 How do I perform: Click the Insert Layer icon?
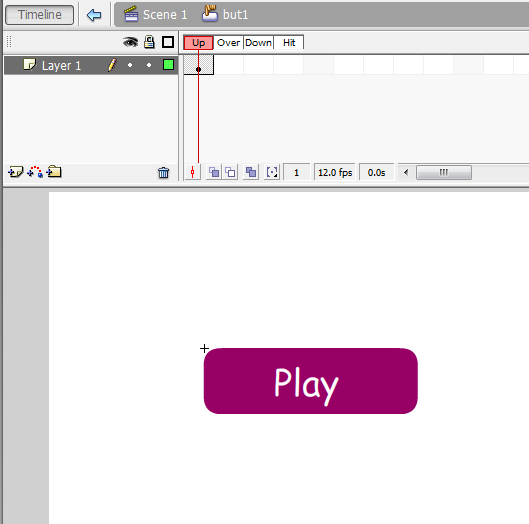16,172
